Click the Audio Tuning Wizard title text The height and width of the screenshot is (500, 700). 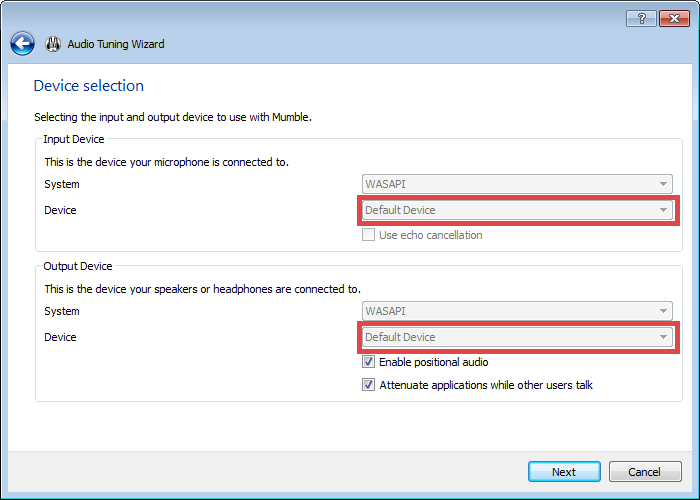point(116,44)
